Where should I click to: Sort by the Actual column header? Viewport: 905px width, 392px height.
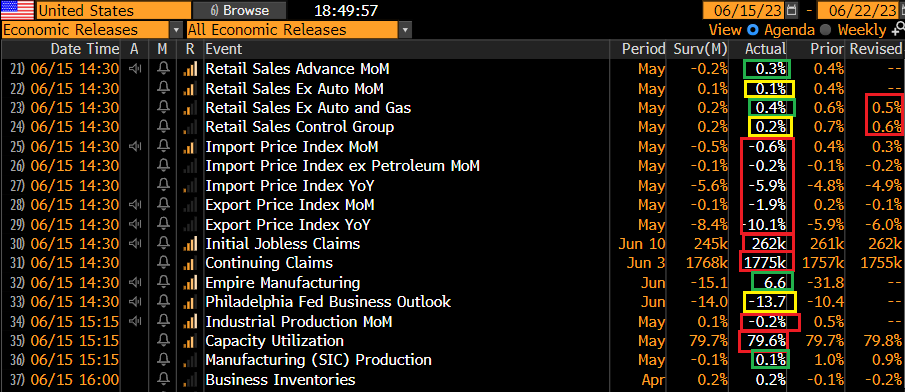tap(765, 49)
